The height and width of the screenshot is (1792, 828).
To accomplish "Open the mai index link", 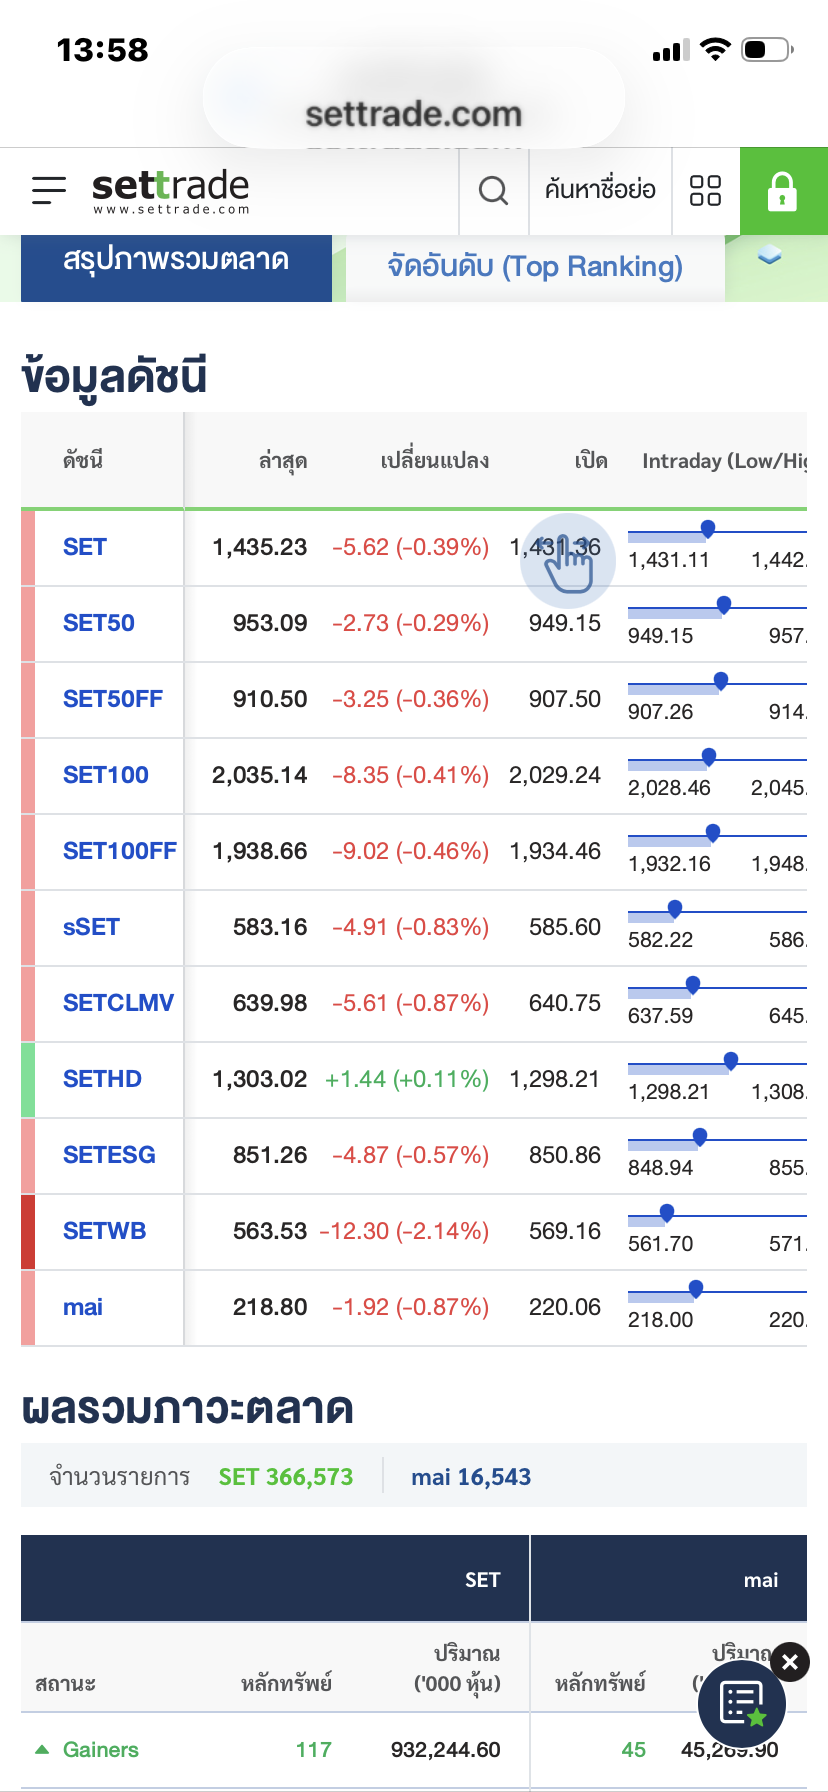I will pos(83,1307).
